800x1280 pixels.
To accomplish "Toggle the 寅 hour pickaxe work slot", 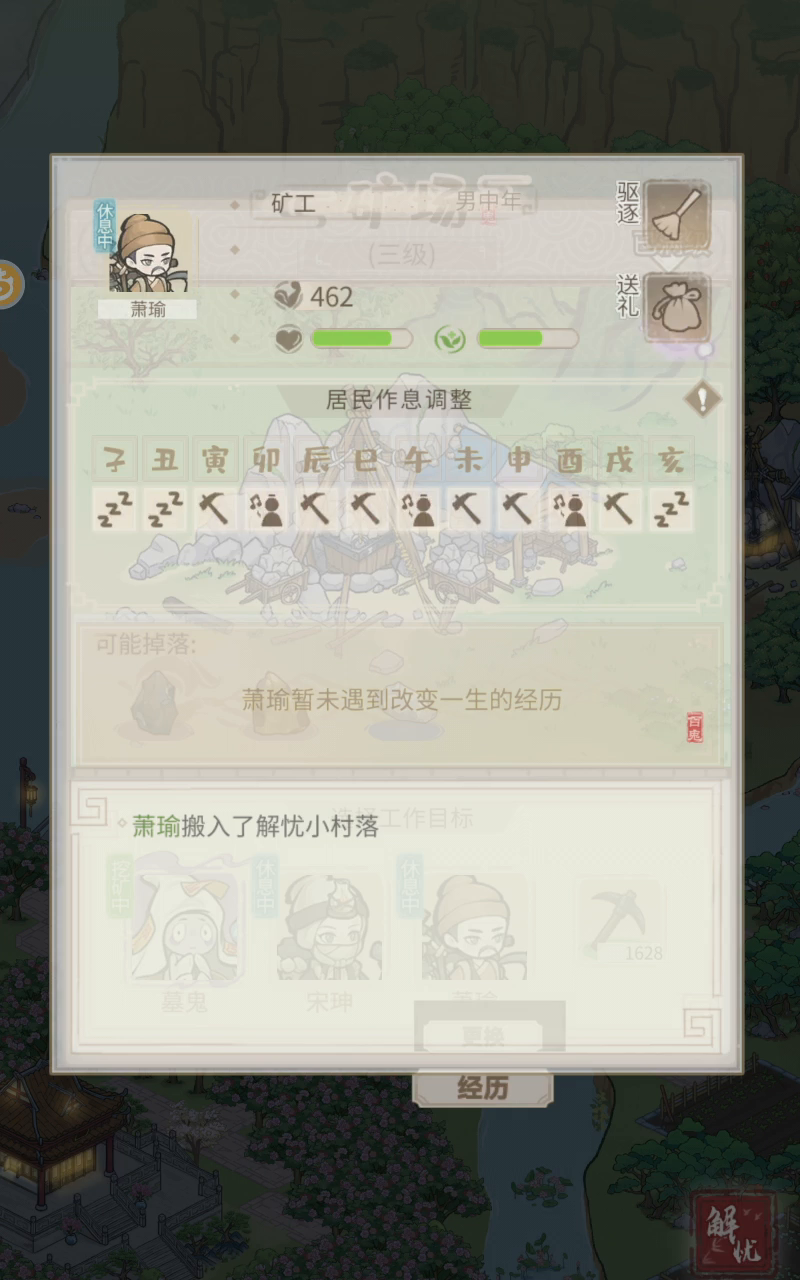I will click(215, 509).
